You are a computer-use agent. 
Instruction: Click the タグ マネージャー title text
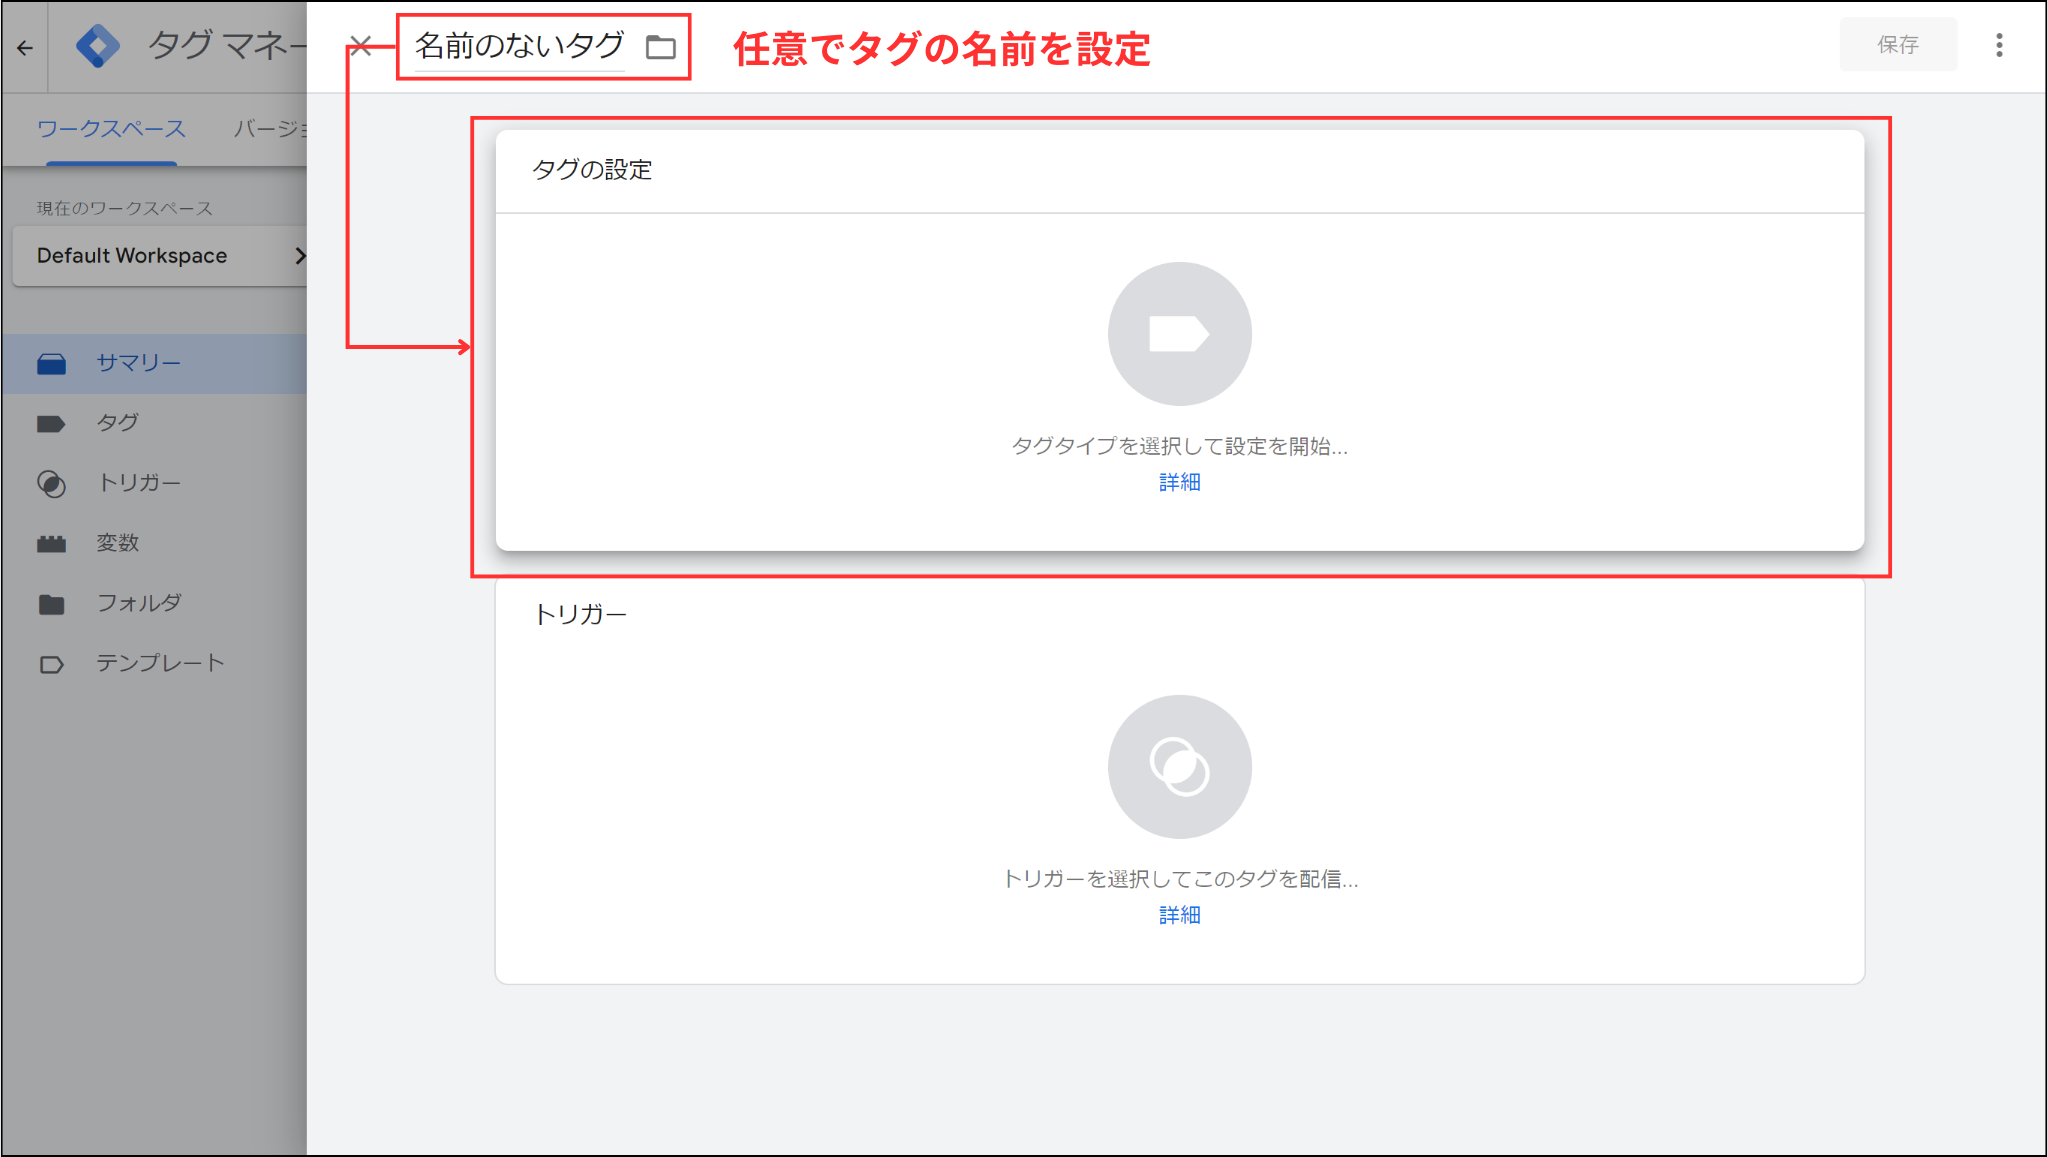227,46
